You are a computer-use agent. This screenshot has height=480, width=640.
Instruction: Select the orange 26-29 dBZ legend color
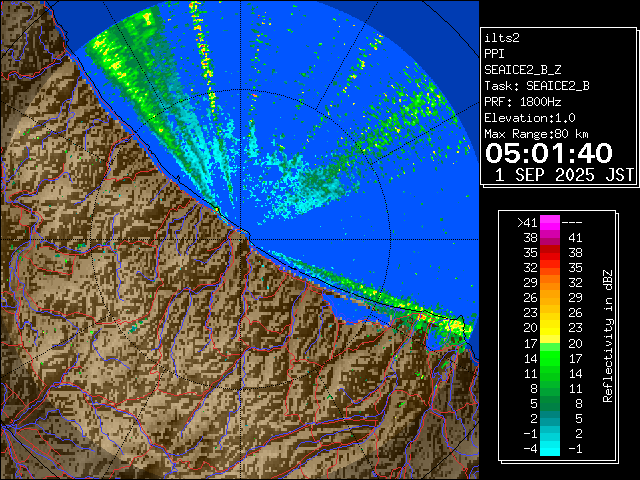tap(550, 297)
